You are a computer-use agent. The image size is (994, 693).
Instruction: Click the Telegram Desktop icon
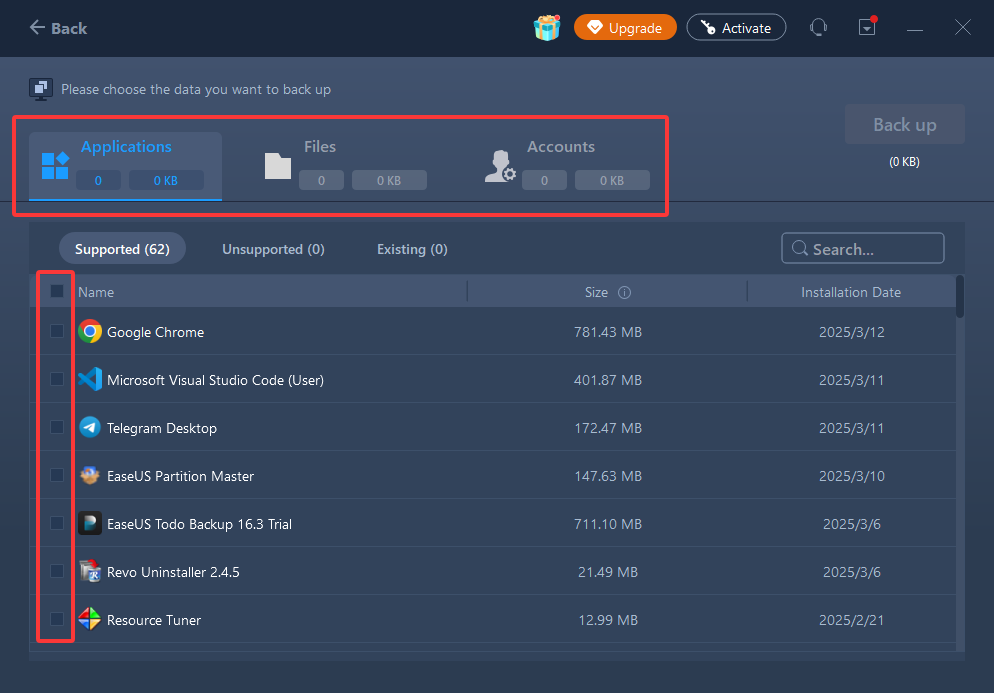tap(90, 427)
